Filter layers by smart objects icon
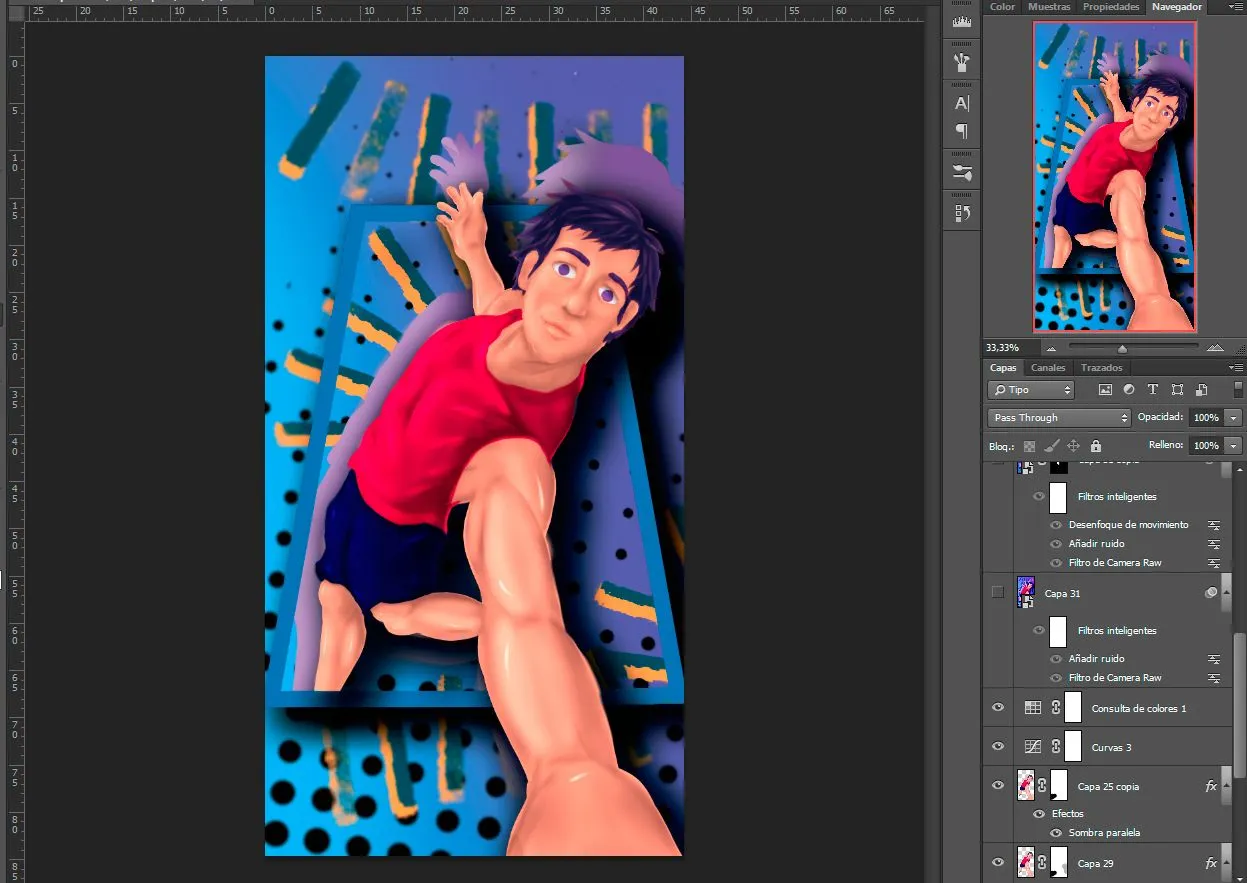The width and height of the screenshot is (1247, 883). [x=1201, y=390]
